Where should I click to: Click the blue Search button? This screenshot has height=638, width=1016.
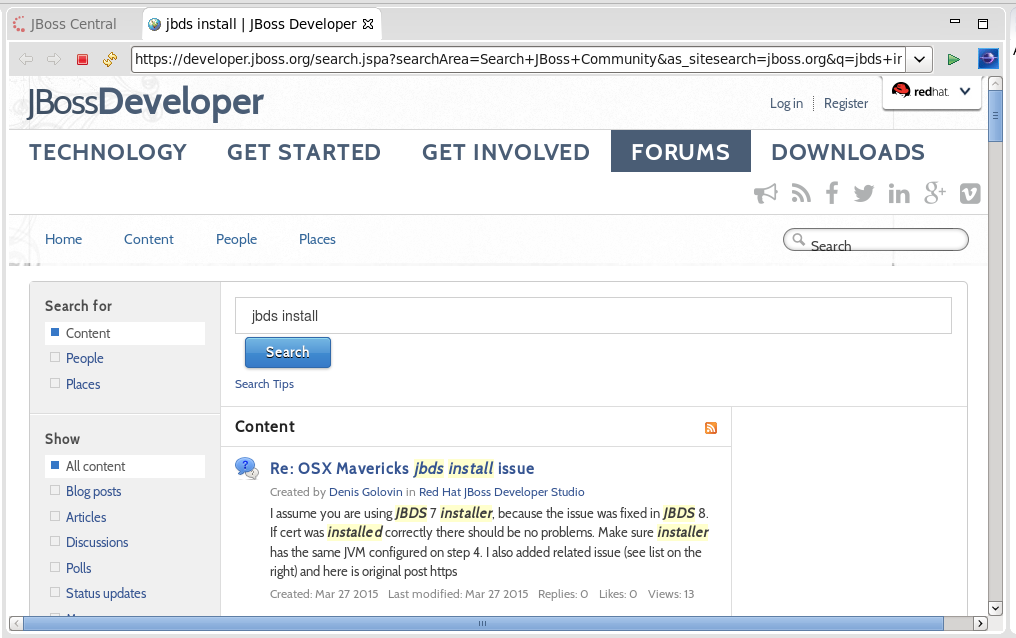288,352
